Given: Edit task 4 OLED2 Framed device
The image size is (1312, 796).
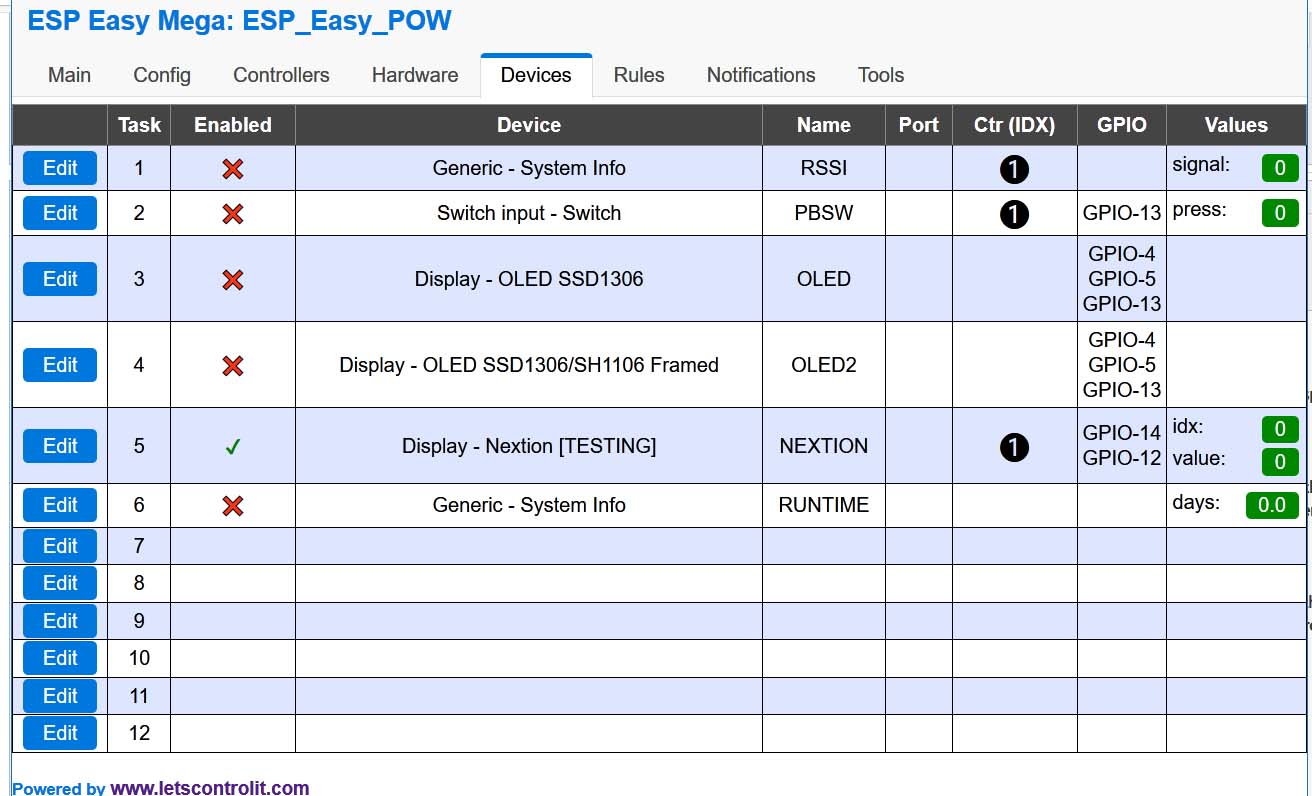Looking at the screenshot, I should [x=60, y=365].
